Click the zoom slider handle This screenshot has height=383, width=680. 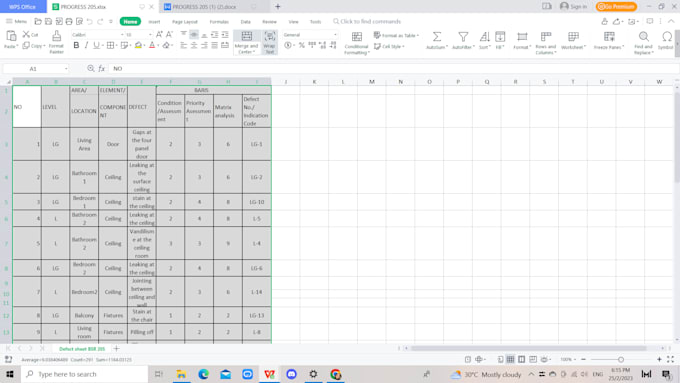(621, 360)
